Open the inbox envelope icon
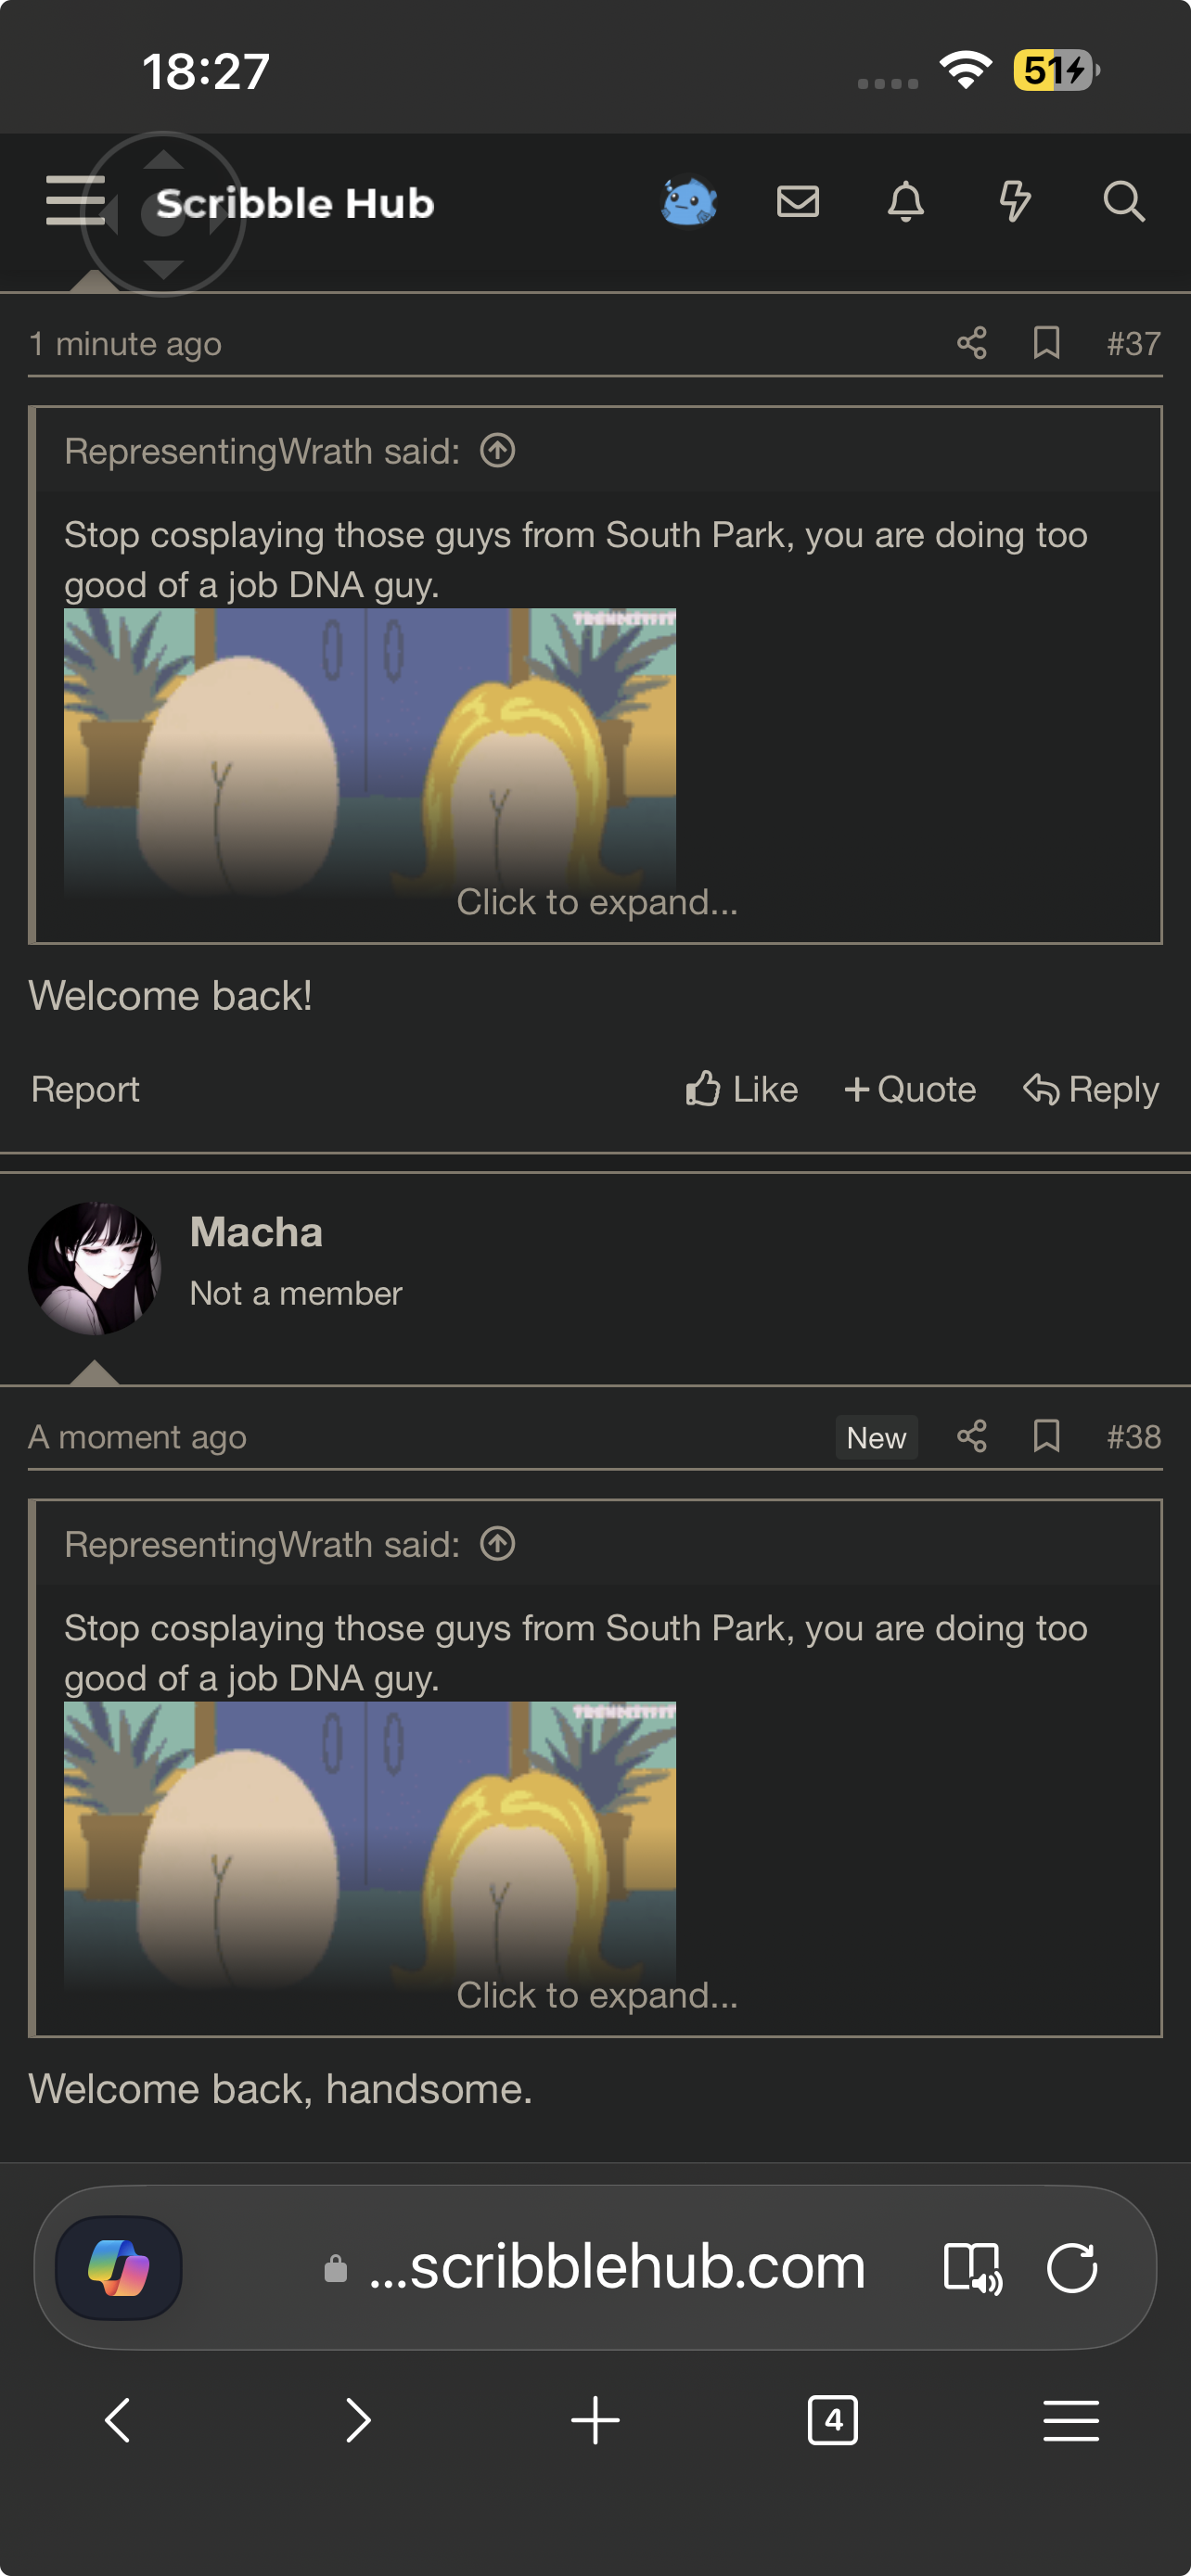This screenshot has width=1191, height=2576. pos(798,201)
